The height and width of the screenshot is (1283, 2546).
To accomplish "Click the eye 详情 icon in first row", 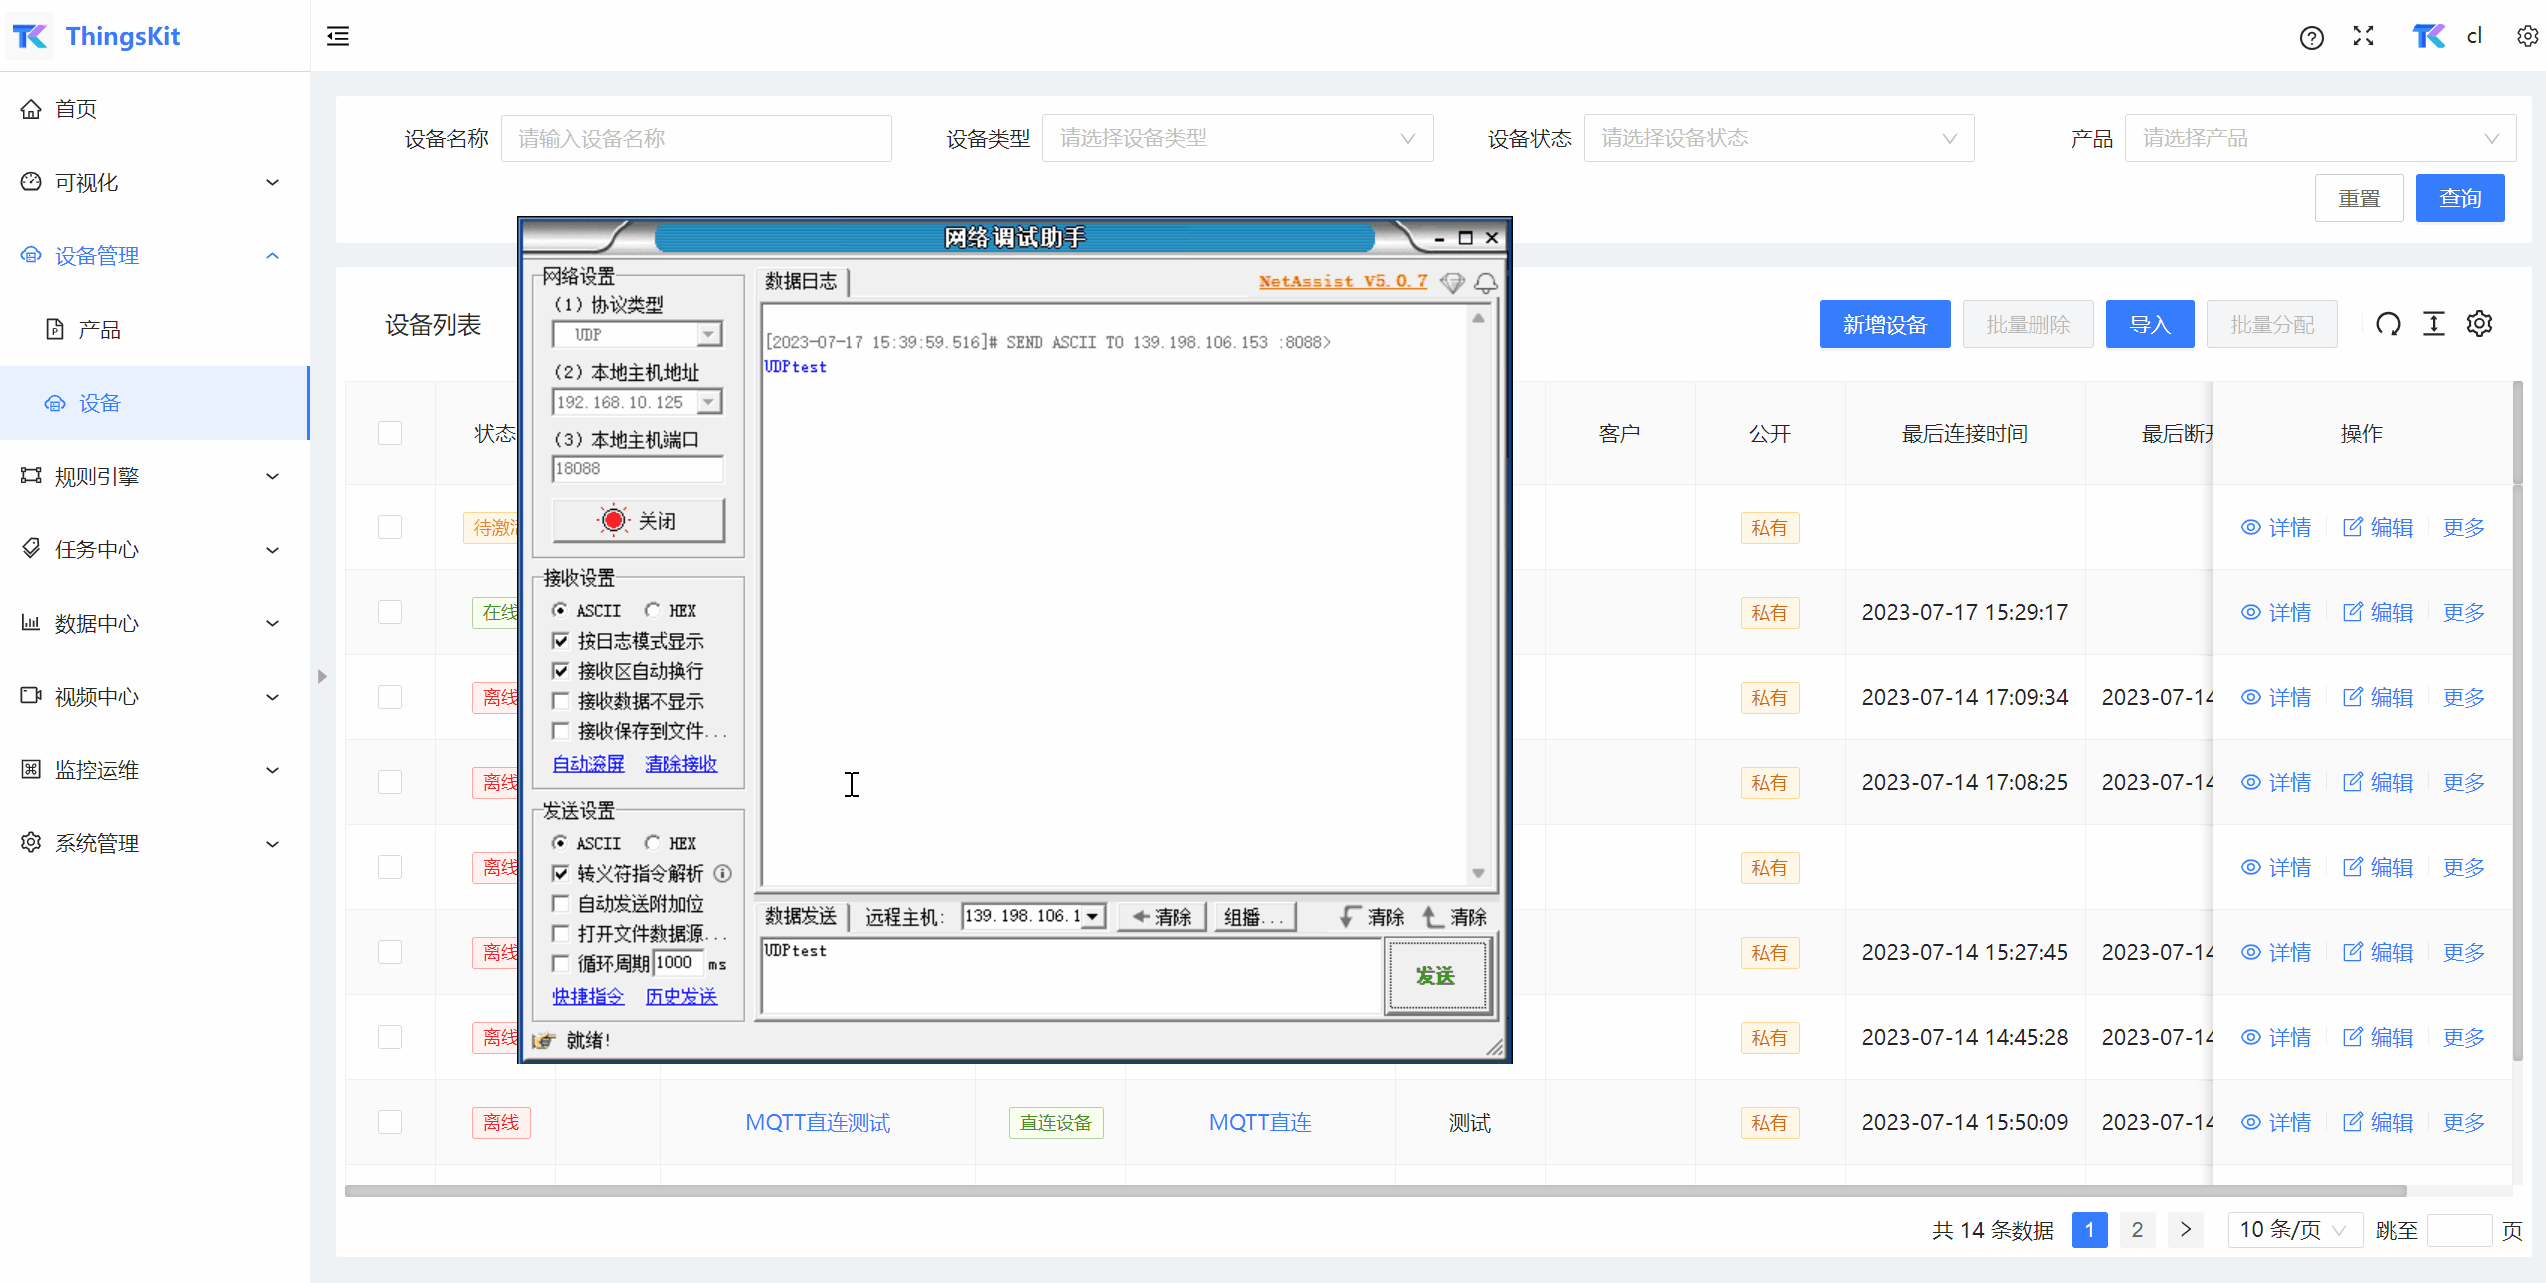I will coord(2250,528).
